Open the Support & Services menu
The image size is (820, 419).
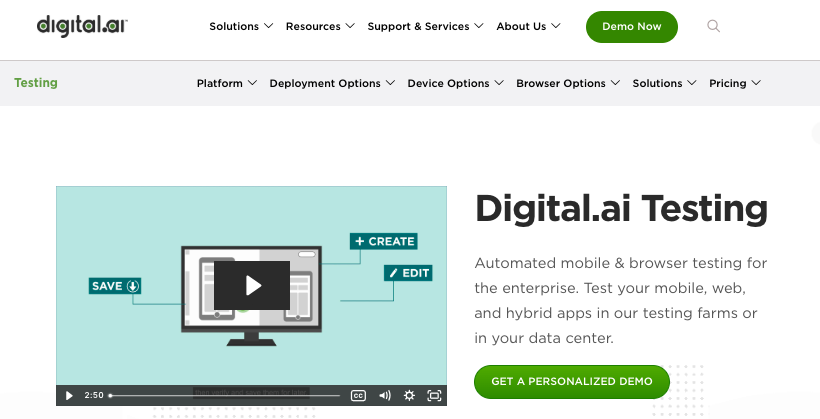[418, 26]
